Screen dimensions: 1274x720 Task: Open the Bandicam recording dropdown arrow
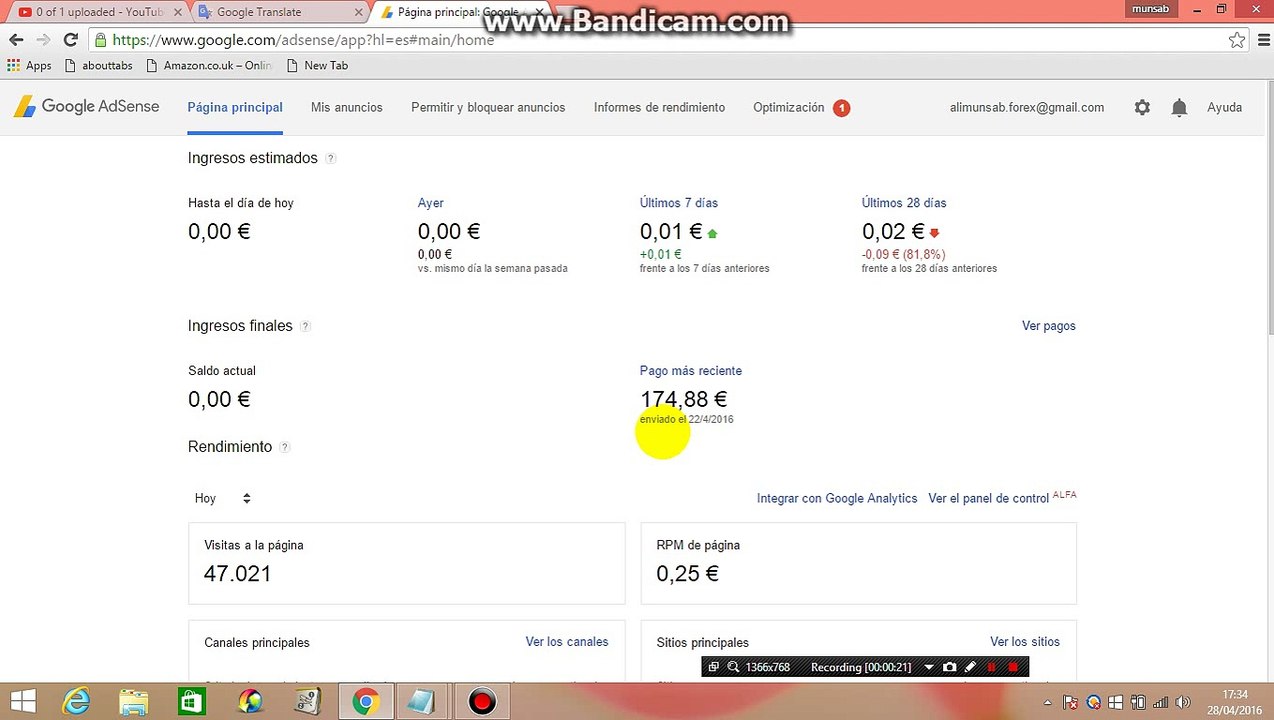click(x=929, y=667)
